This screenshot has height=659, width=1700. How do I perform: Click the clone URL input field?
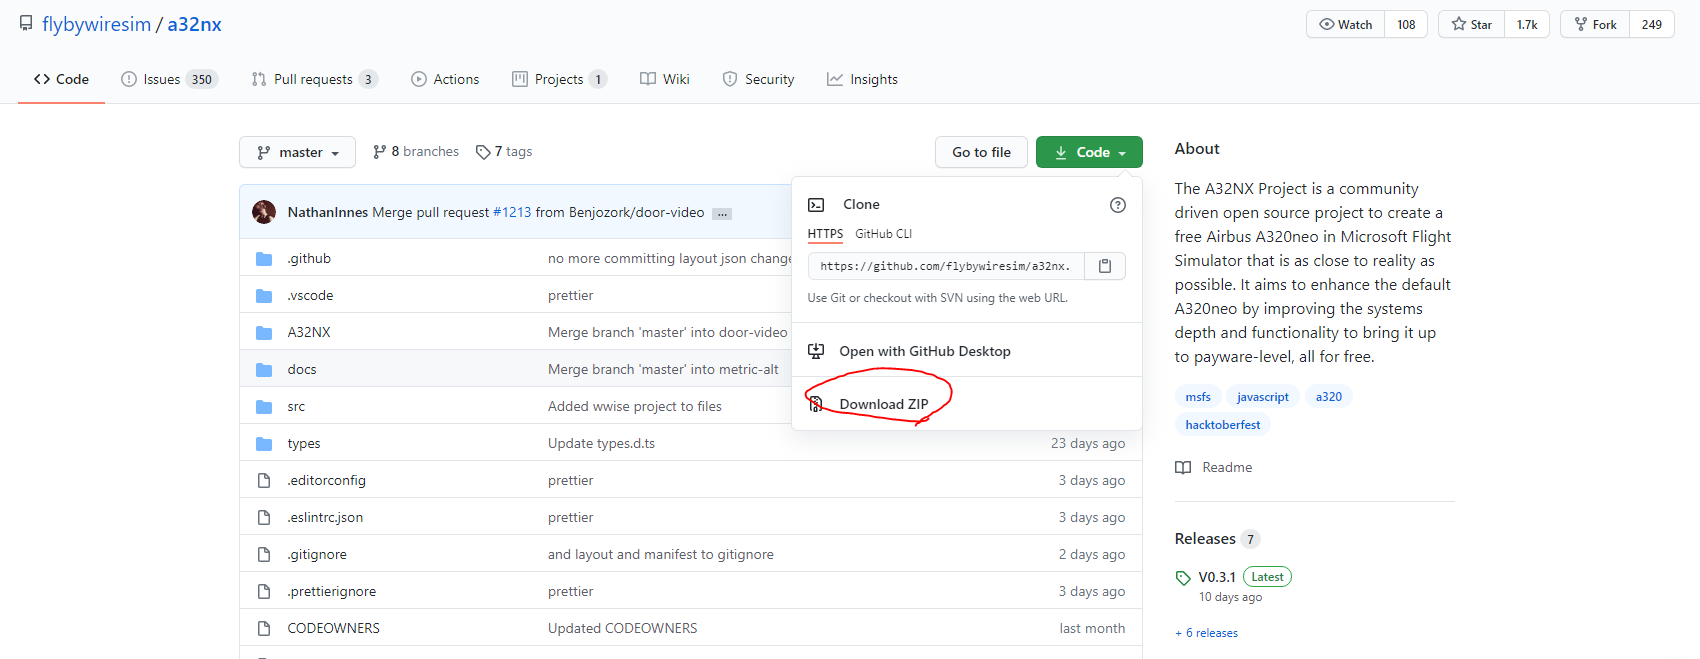tap(946, 266)
